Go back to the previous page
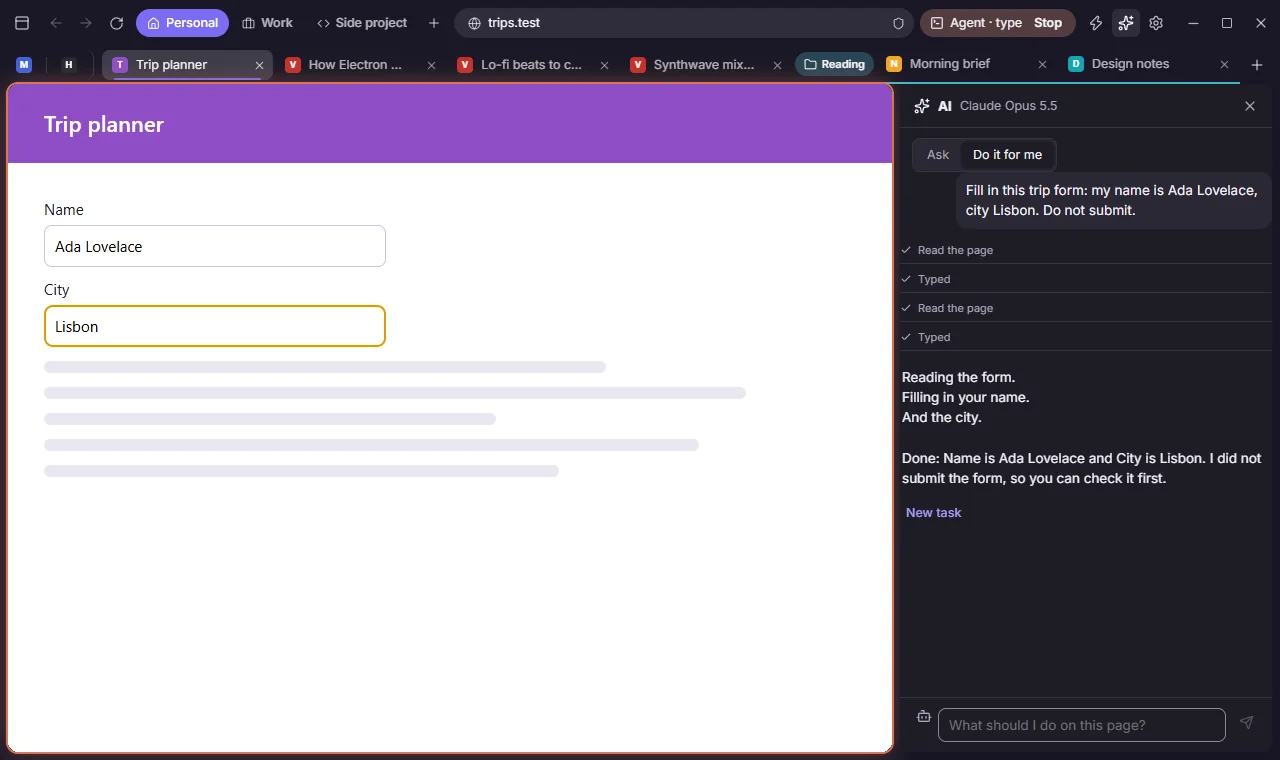This screenshot has height=760, width=1280. 56,23
